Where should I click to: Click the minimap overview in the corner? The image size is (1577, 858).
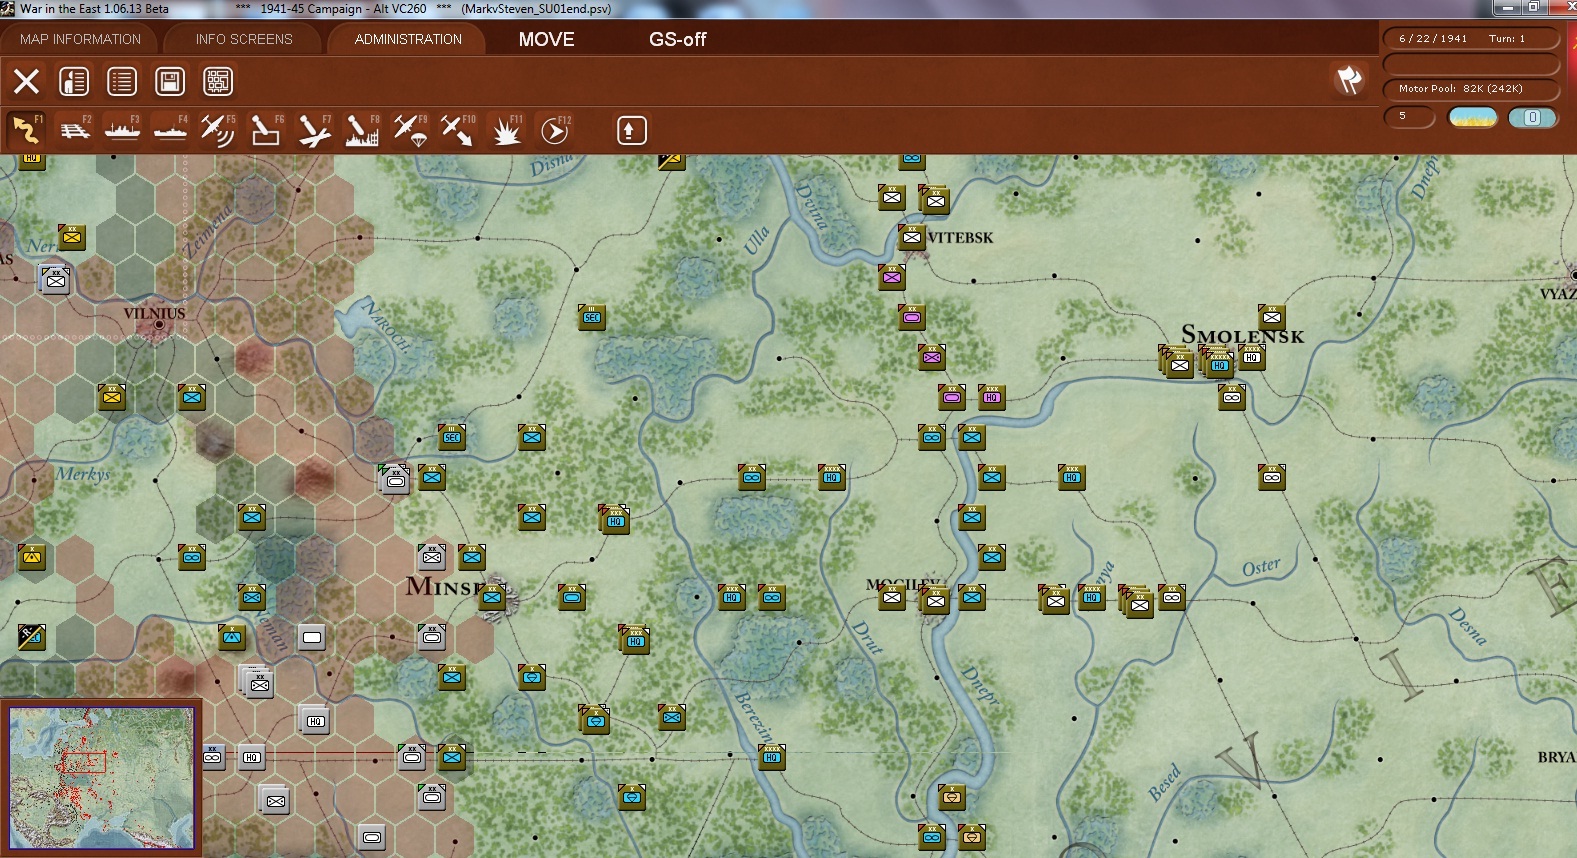[x=101, y=778]
